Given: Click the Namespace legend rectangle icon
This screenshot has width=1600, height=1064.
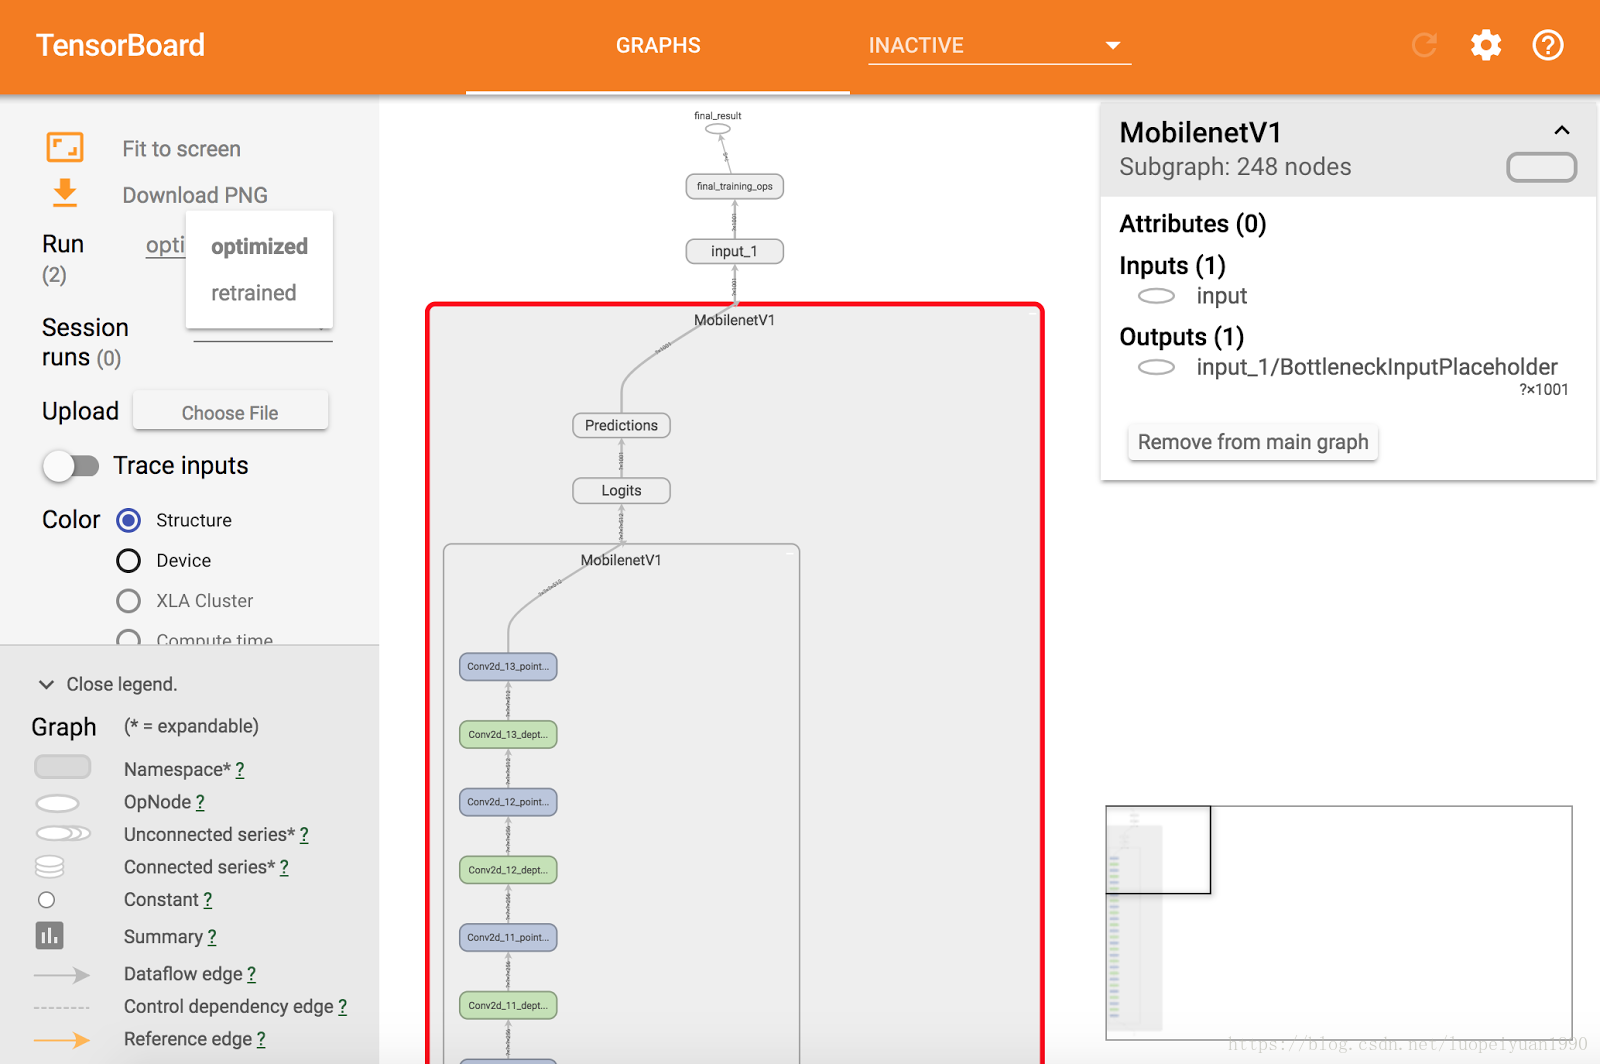Looking at the screenshot, I should 62,767.
